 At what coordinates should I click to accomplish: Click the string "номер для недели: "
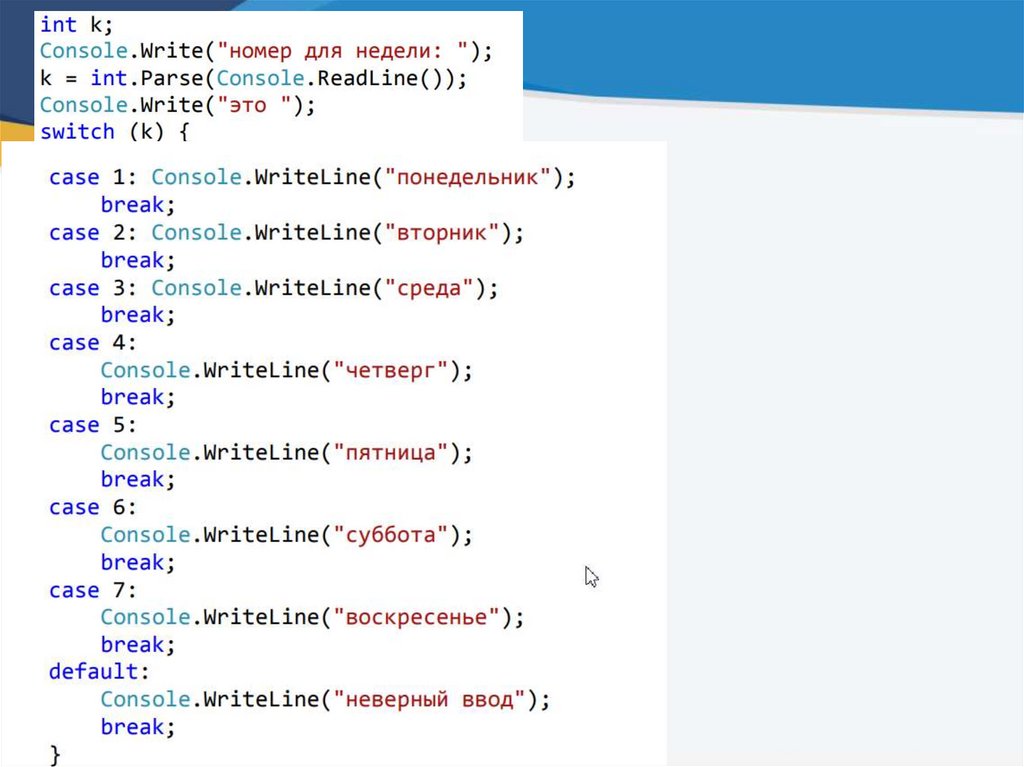(343, 51)
